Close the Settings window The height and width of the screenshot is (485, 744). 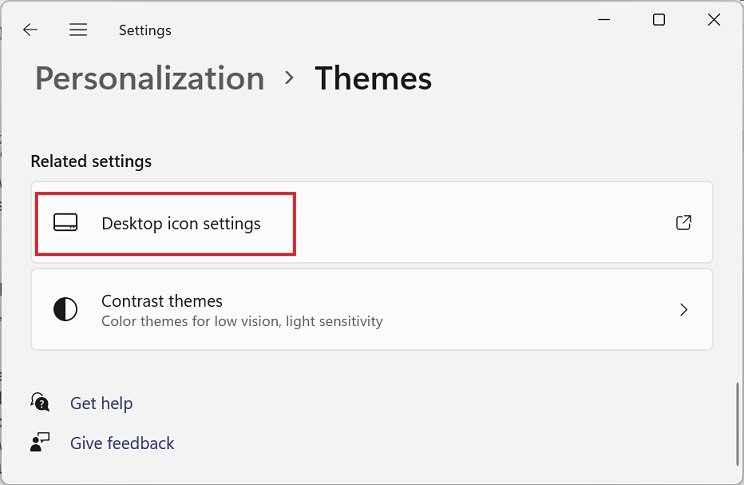[x=714, y=20]
